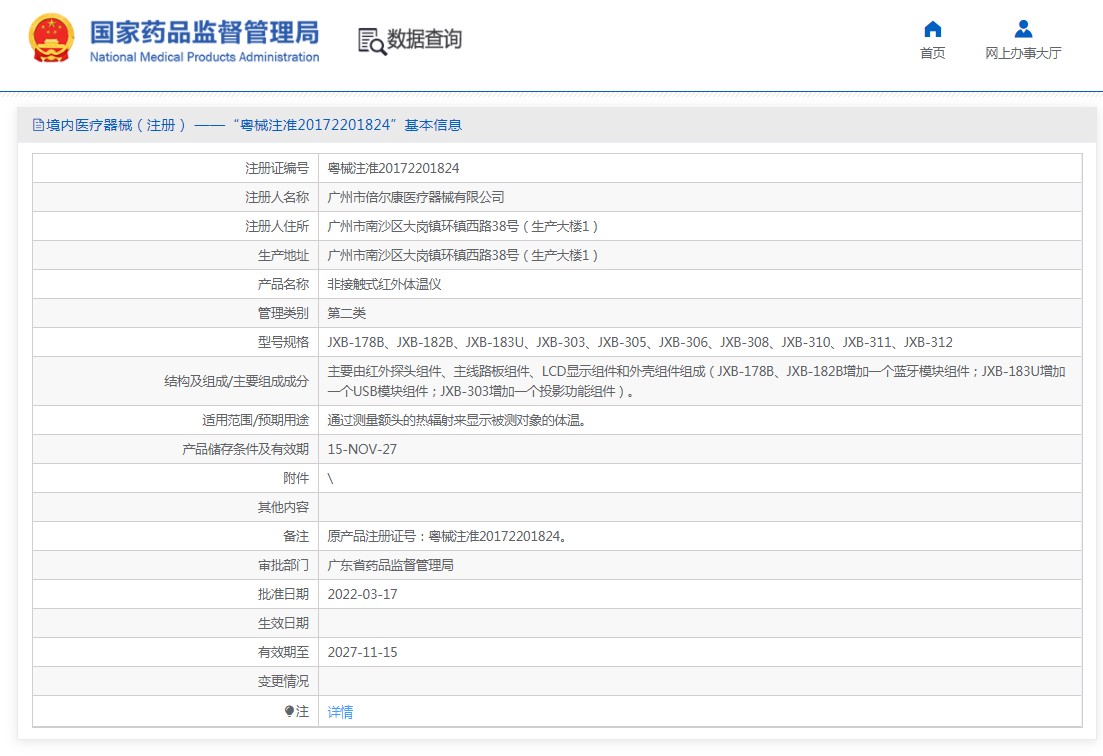Click the 国家药品监督管理局 site title

click(x=204, y=33)
